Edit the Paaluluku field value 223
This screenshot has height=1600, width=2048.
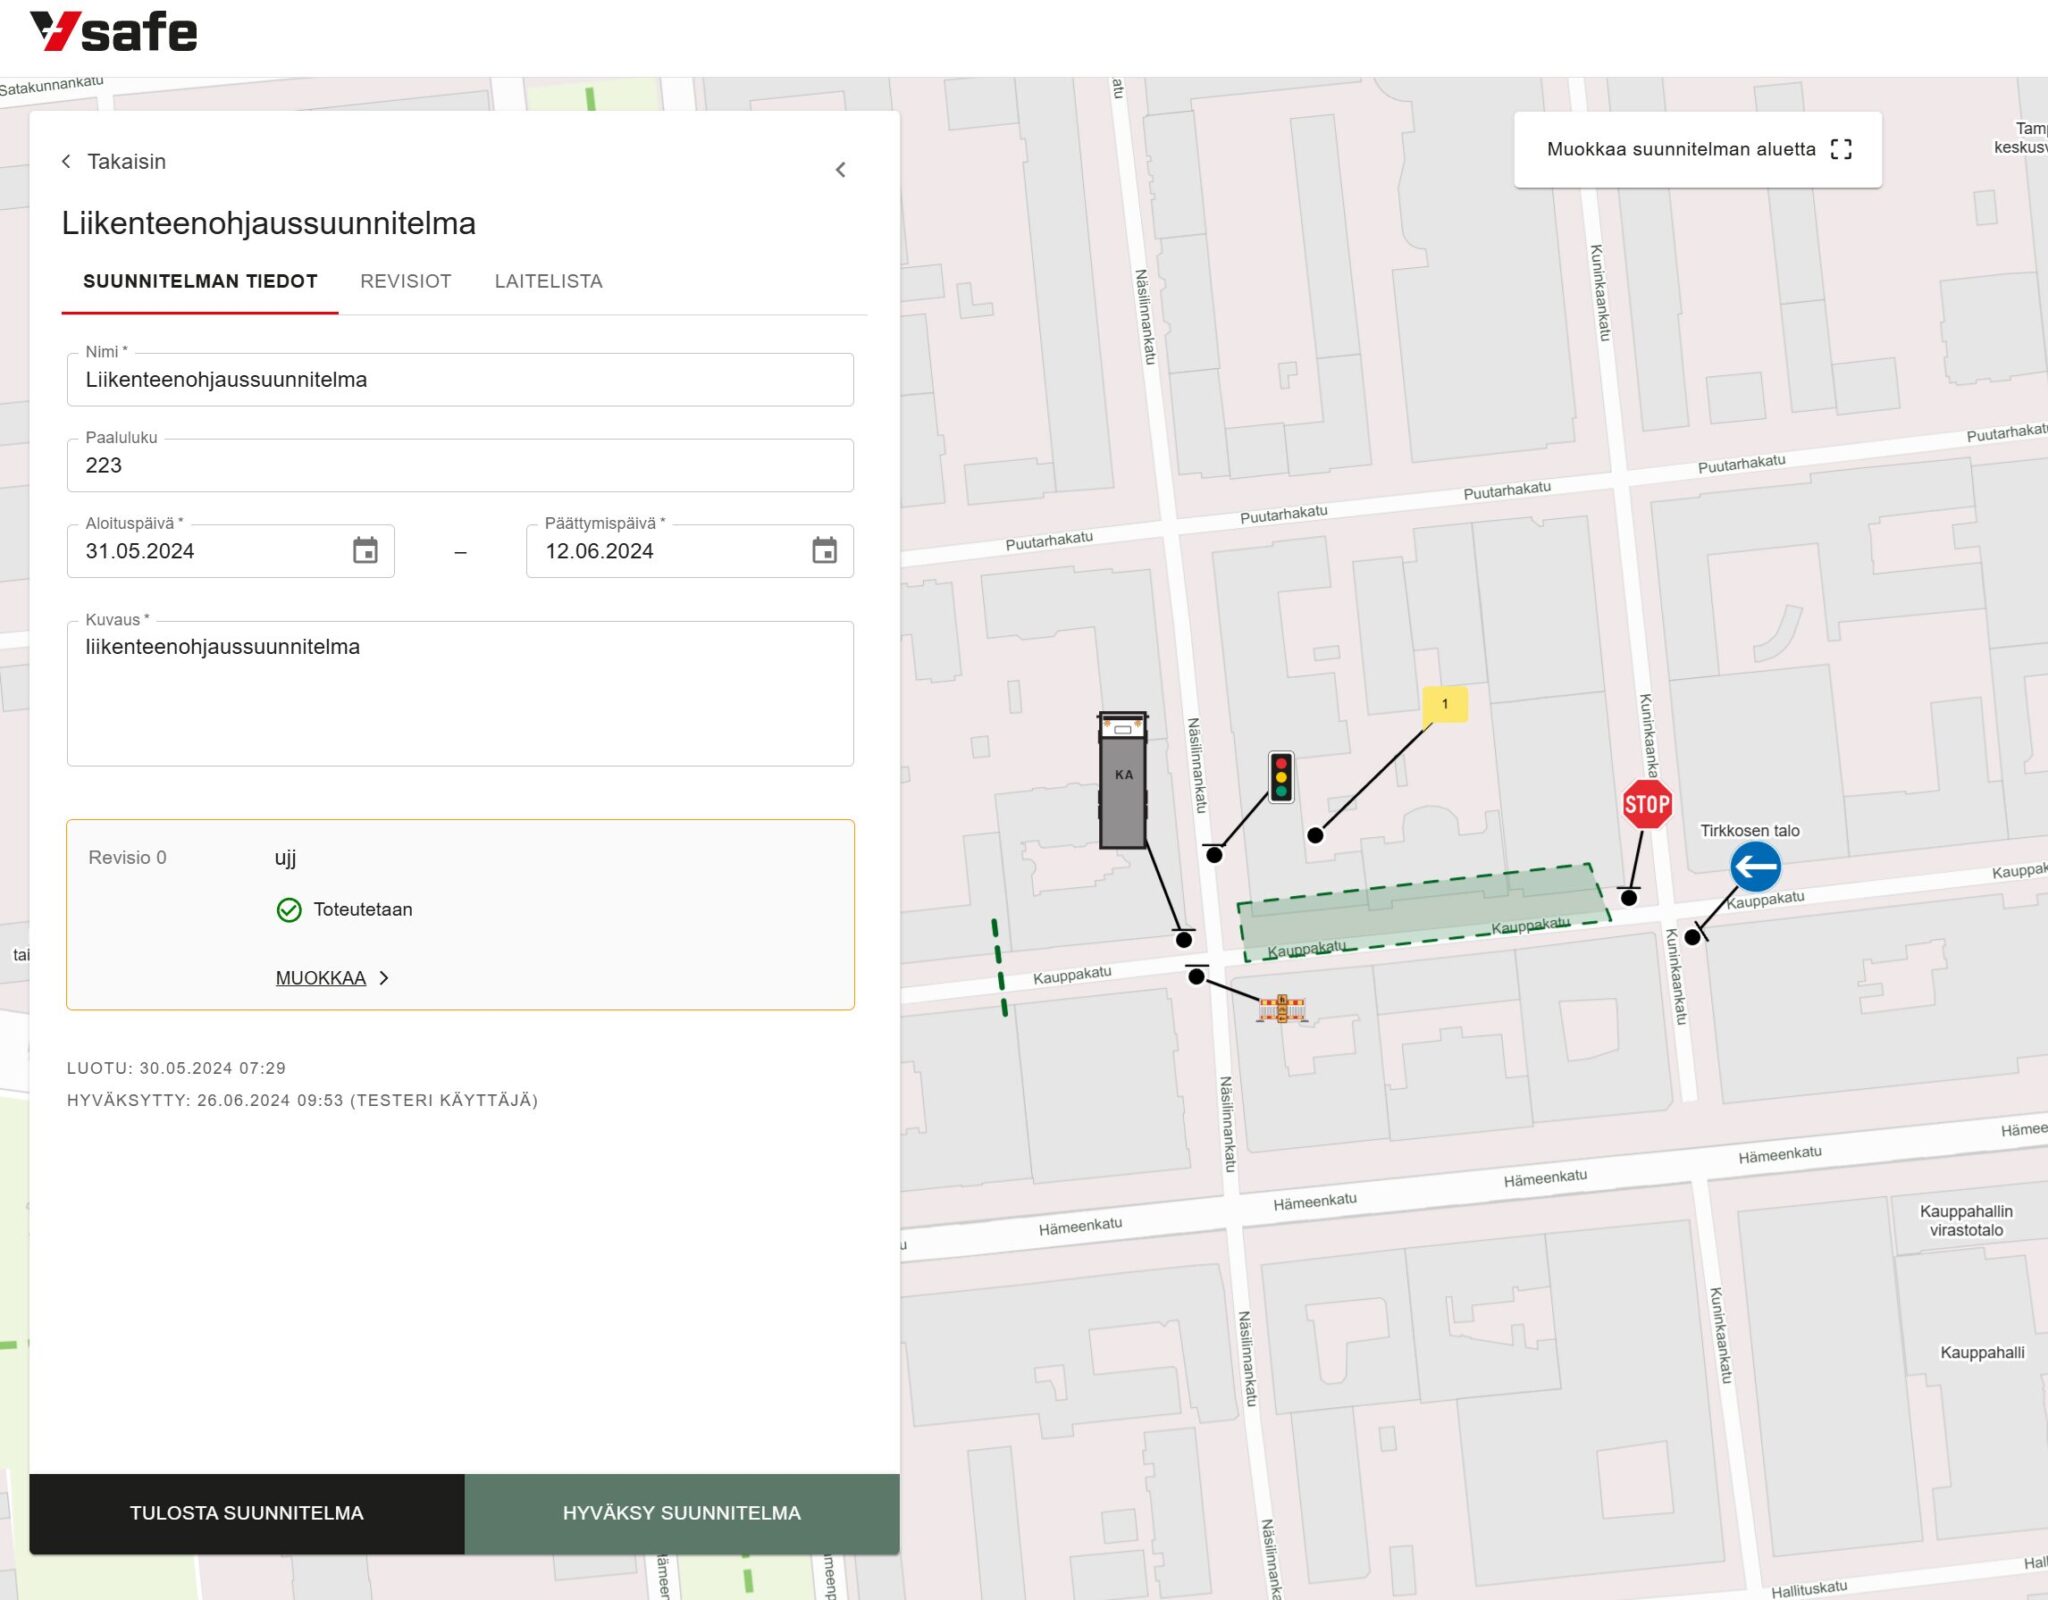coord(460,465)
